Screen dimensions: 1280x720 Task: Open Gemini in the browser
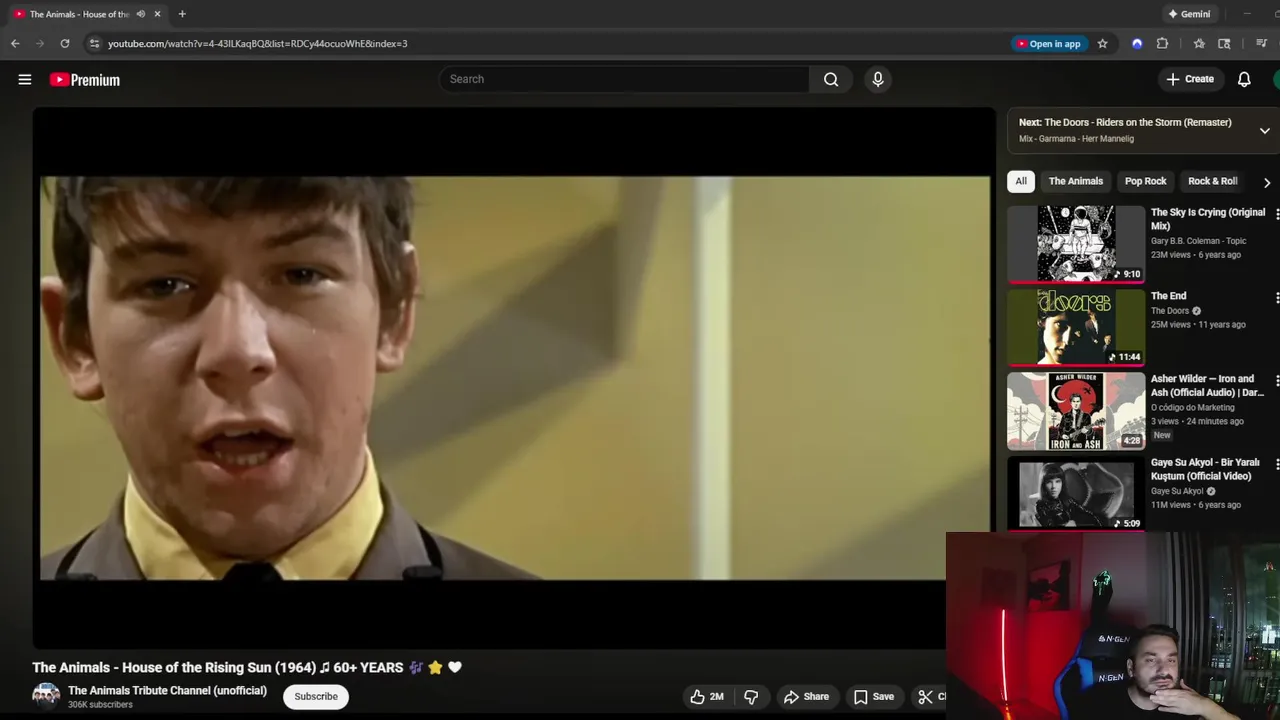pyautogui.click(x=1189, y=14)
